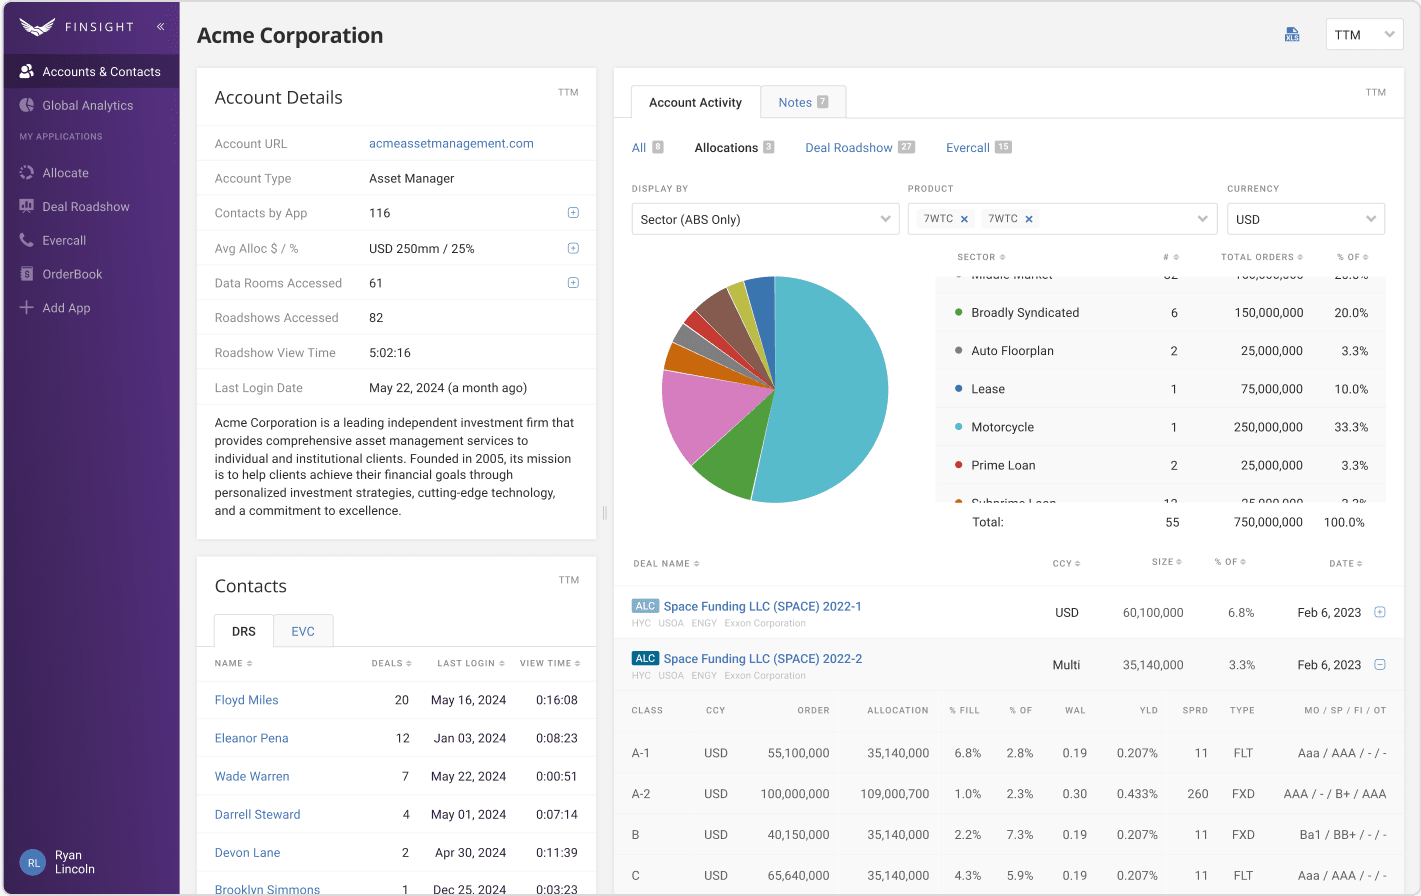The height and width of the screenshot is (896, 1421).
Task: Open OrderBook from the sidebar
Action: 72,274
